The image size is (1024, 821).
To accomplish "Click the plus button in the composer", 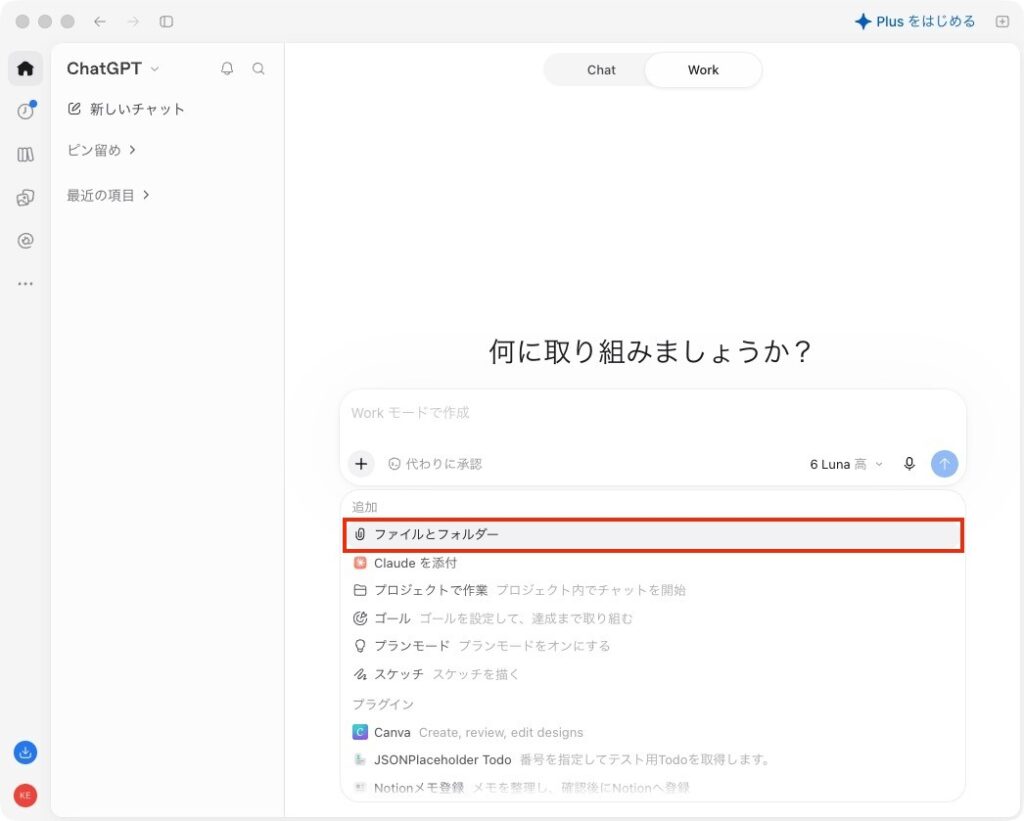I will tap(361, 464).
